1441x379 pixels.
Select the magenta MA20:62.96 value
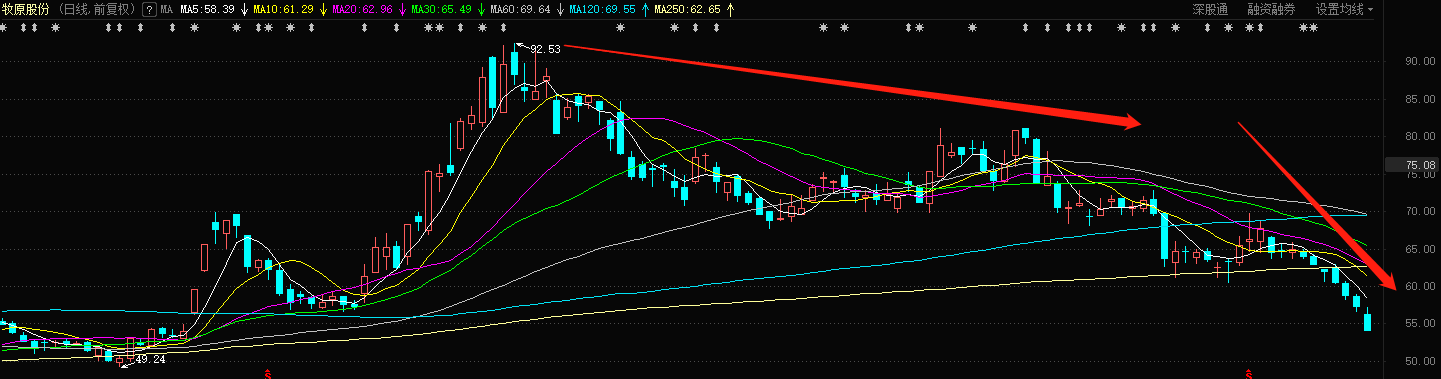coord(361,9)
